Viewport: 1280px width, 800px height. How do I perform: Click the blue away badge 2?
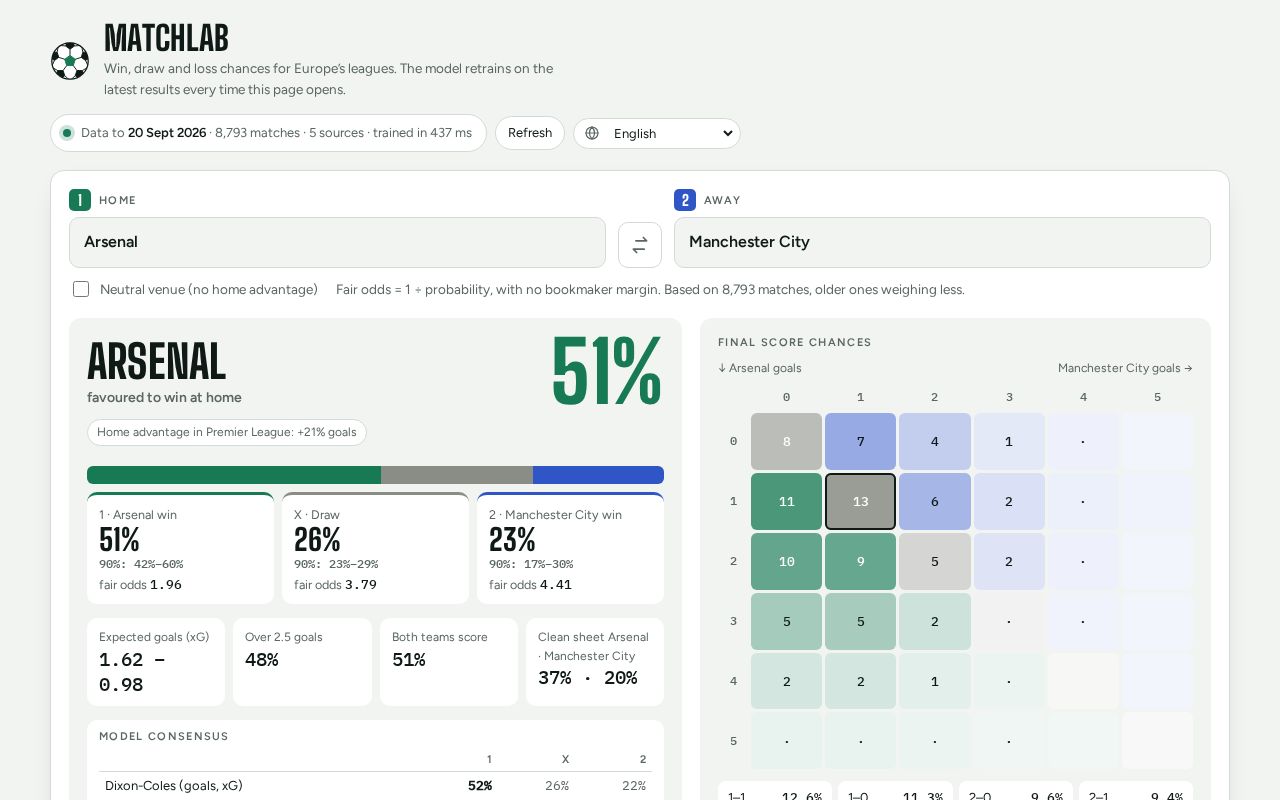[x=685, y=200]
